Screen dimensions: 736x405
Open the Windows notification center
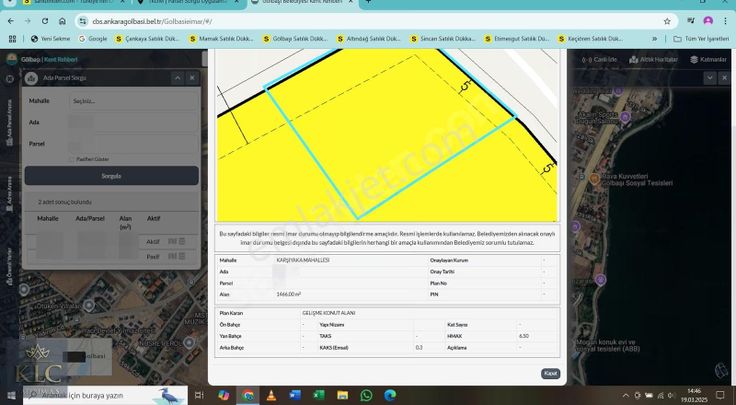point(721,395)
